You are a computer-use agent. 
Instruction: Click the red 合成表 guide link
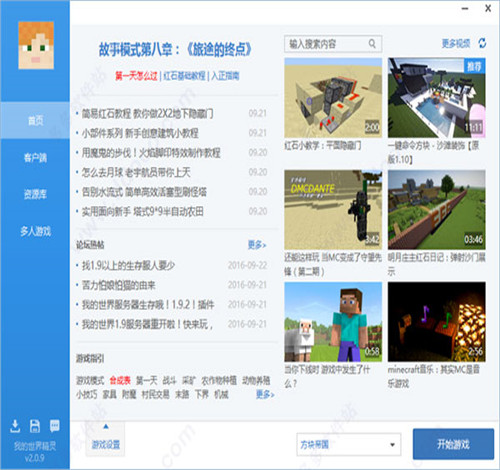tap(120, 380)
